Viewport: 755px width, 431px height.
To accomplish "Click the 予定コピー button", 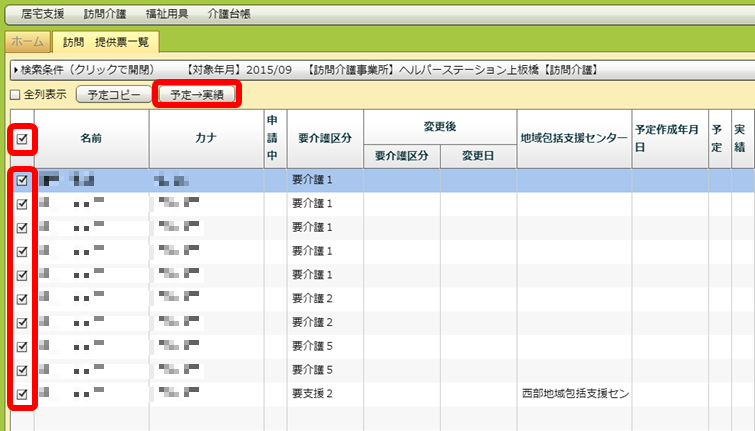I will coord(114,96).
